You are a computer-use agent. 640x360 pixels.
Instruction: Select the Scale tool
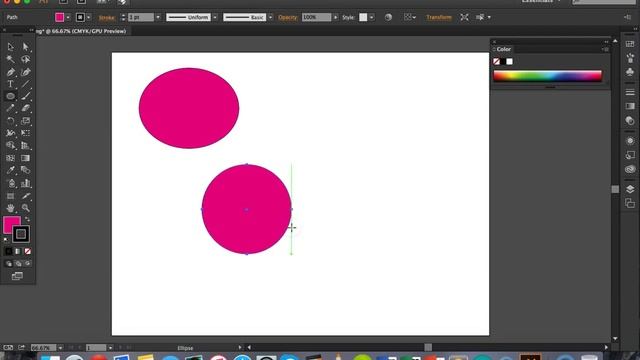25,121
